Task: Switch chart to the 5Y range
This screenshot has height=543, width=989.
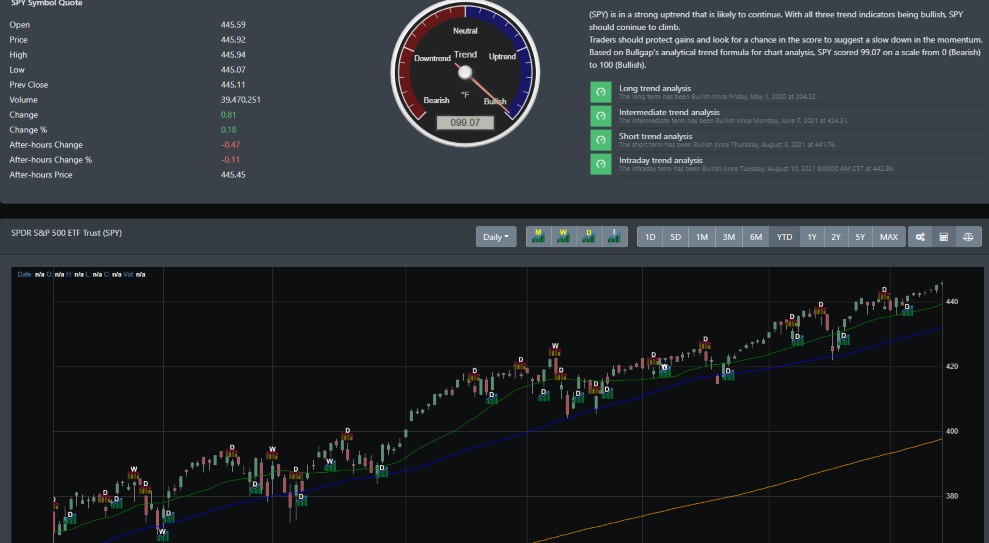Action: pos(860,237)
